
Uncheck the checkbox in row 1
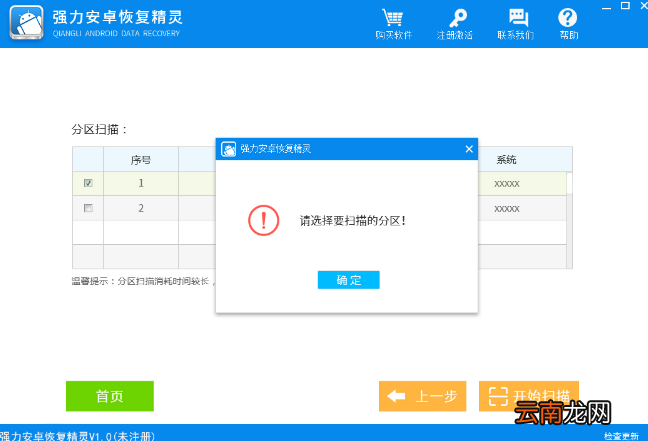point(88,183)
